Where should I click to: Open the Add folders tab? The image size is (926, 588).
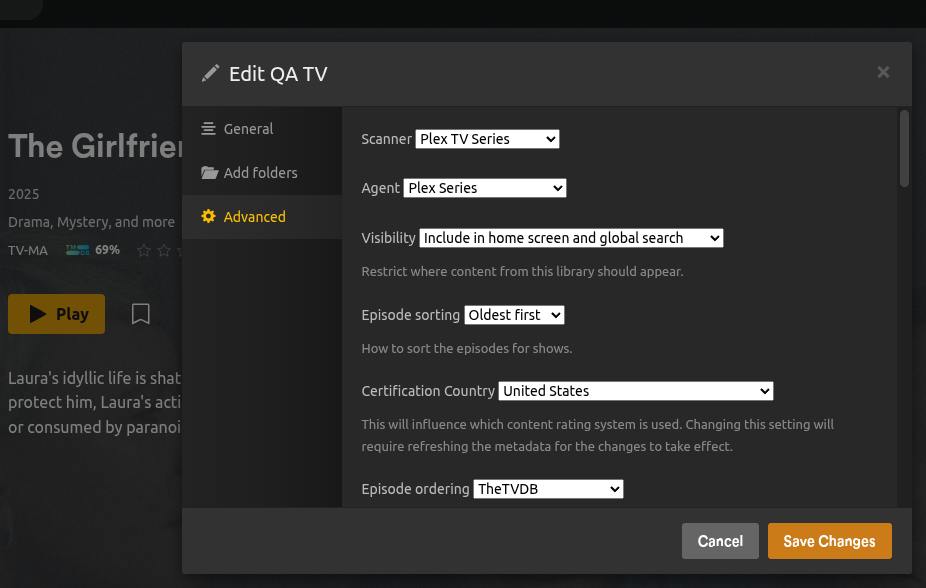tap(260, 173)
